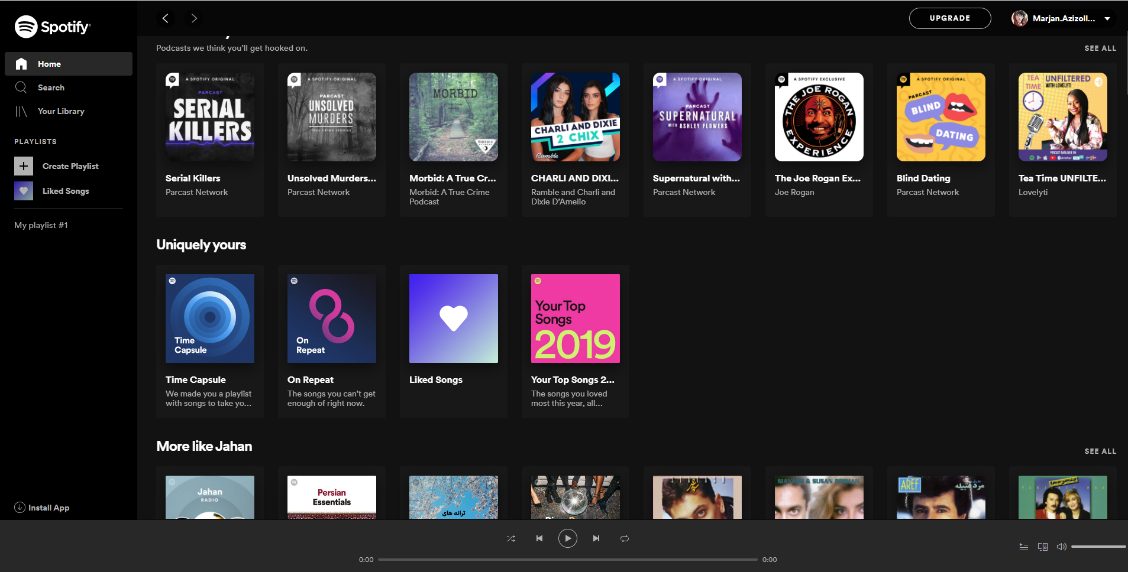Skip to the previous track
Viewport: 1128px width, 572px height.
539,538
